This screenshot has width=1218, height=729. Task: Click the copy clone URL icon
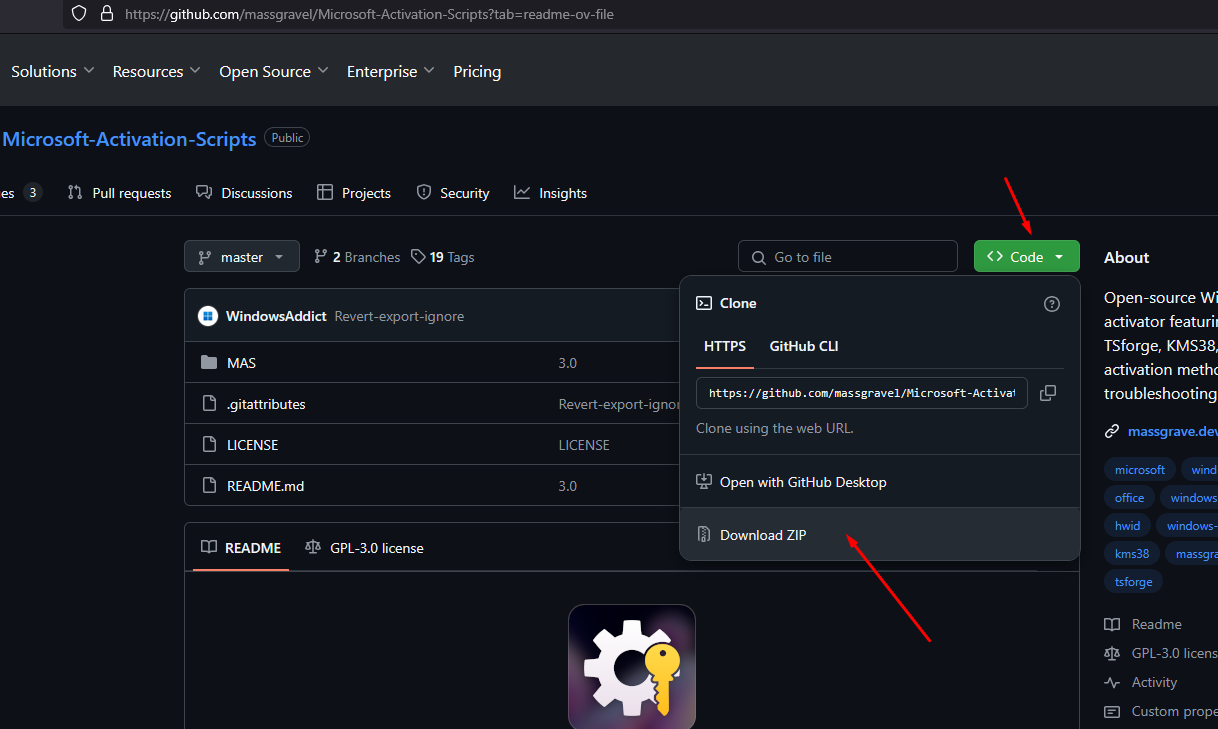click(1047, 393)
